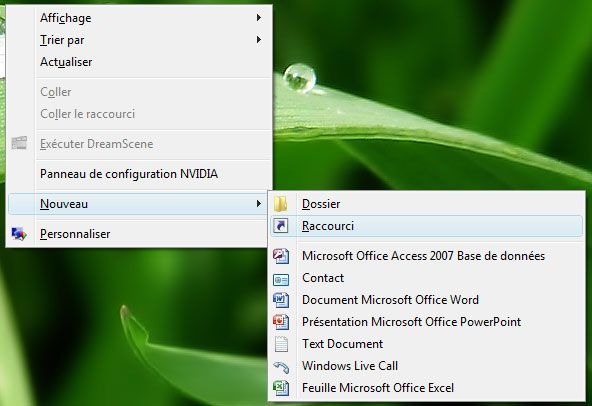Viewport: 592px width, 406px height.
Task: Create Microsoft Office Access 2007 database
Action: tap(427, 256)
